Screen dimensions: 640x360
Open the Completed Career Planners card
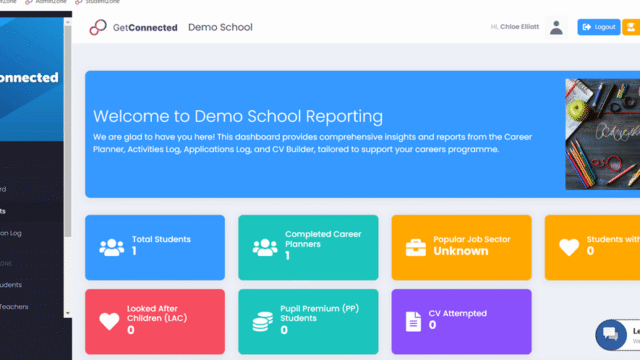(308, 247)
